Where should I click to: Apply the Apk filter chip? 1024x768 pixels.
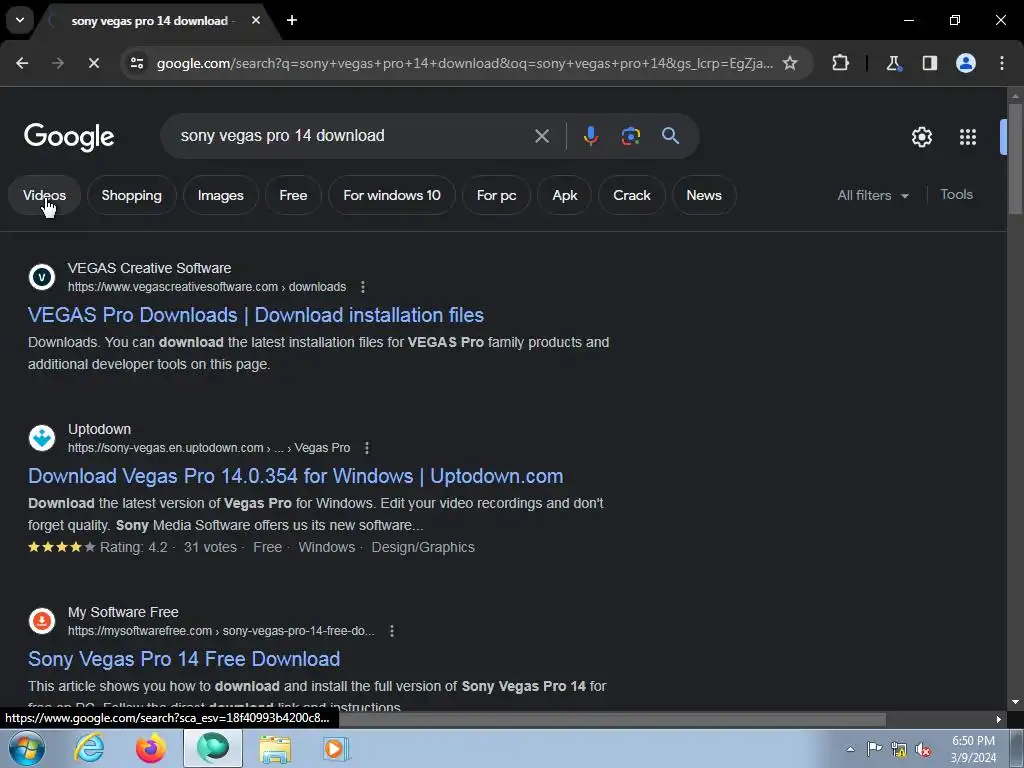[565, 195]
